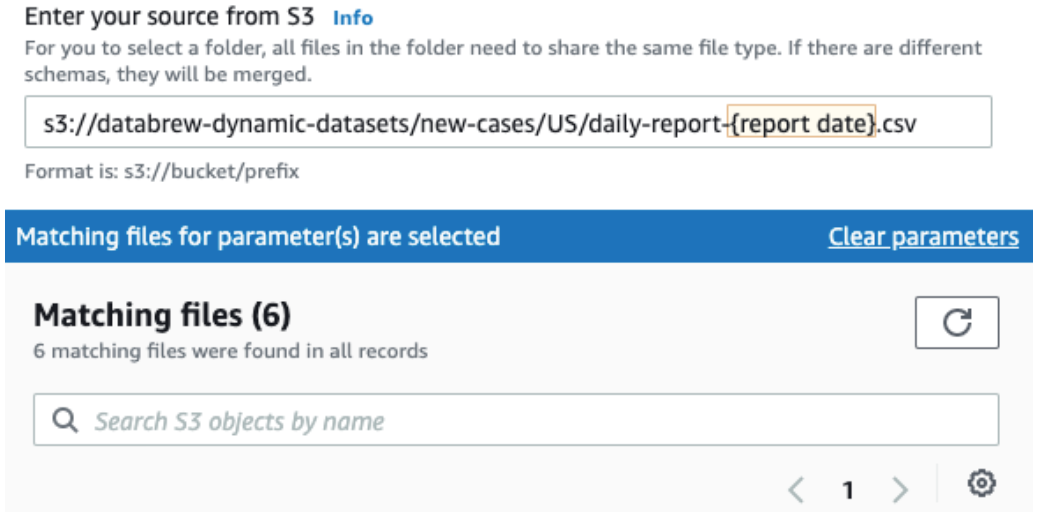
Task: Click the Matching files (6) heading
Action: tap(162, 316)
